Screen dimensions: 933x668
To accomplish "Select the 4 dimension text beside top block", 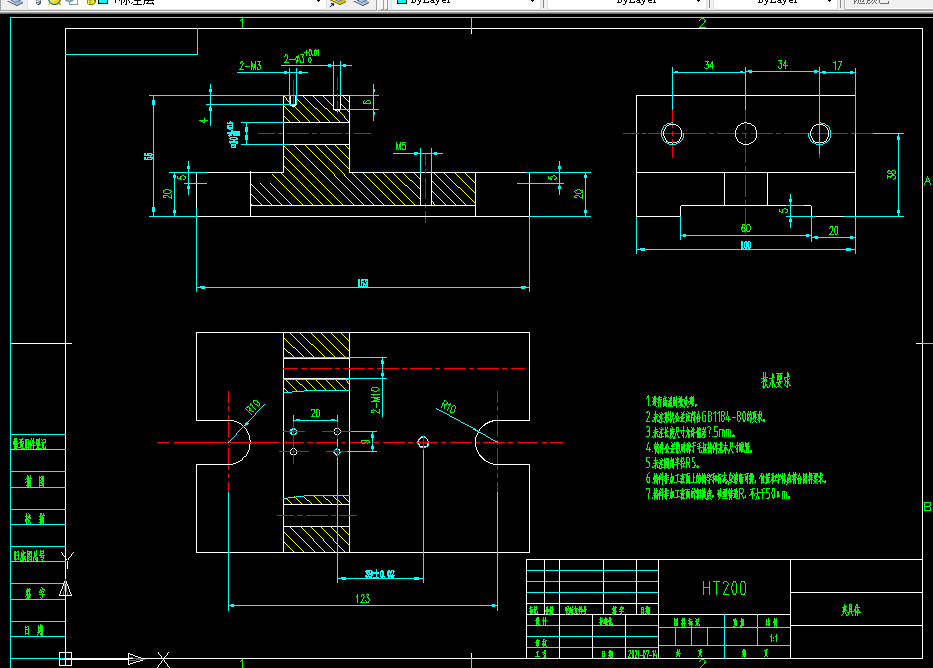I will [x=204, y=120].
